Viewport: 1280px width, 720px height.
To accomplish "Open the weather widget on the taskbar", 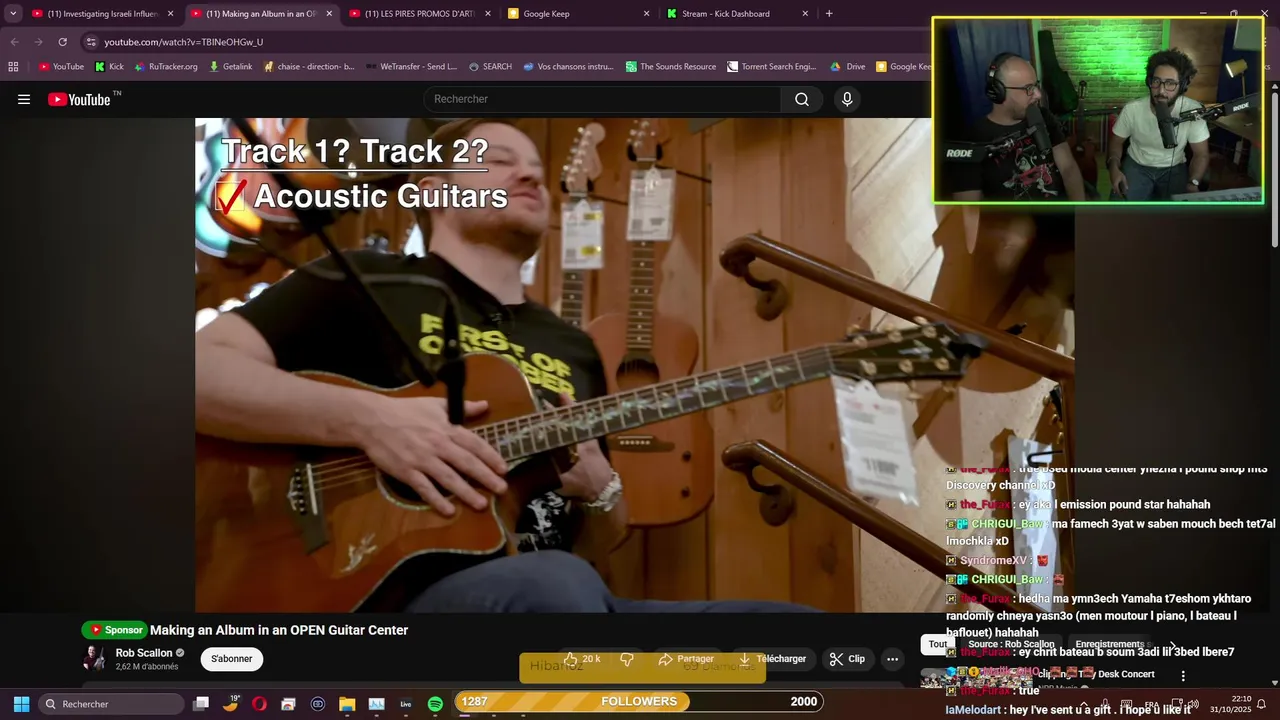I will 231,704.
